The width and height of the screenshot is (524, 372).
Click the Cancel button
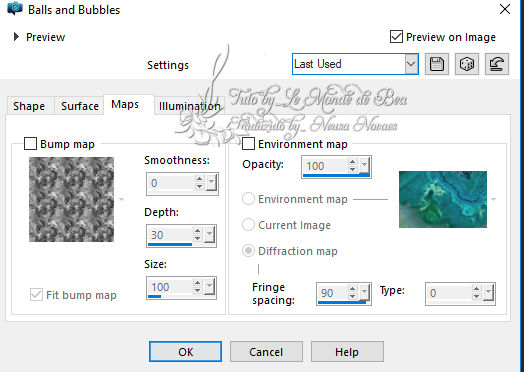point(266,352)
